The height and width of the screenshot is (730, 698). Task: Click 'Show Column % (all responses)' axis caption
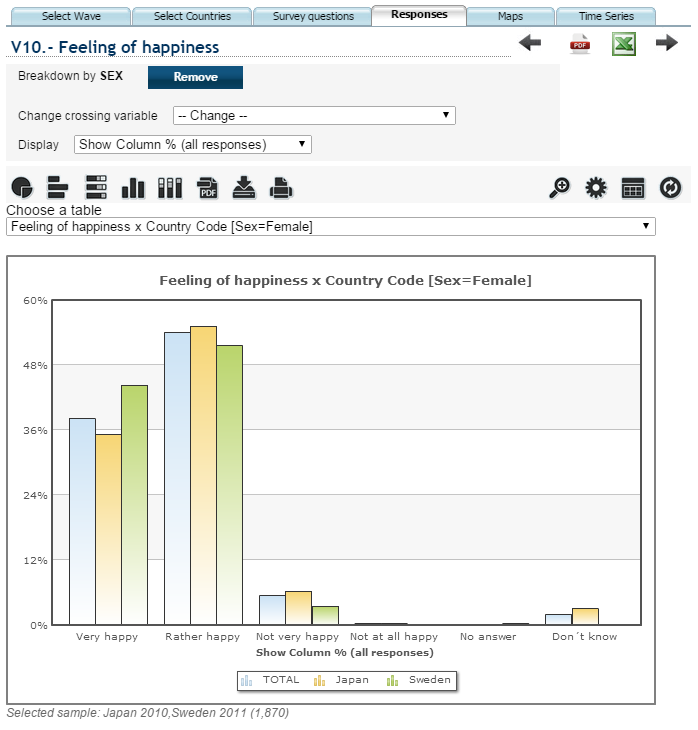[x=345, y=652]
